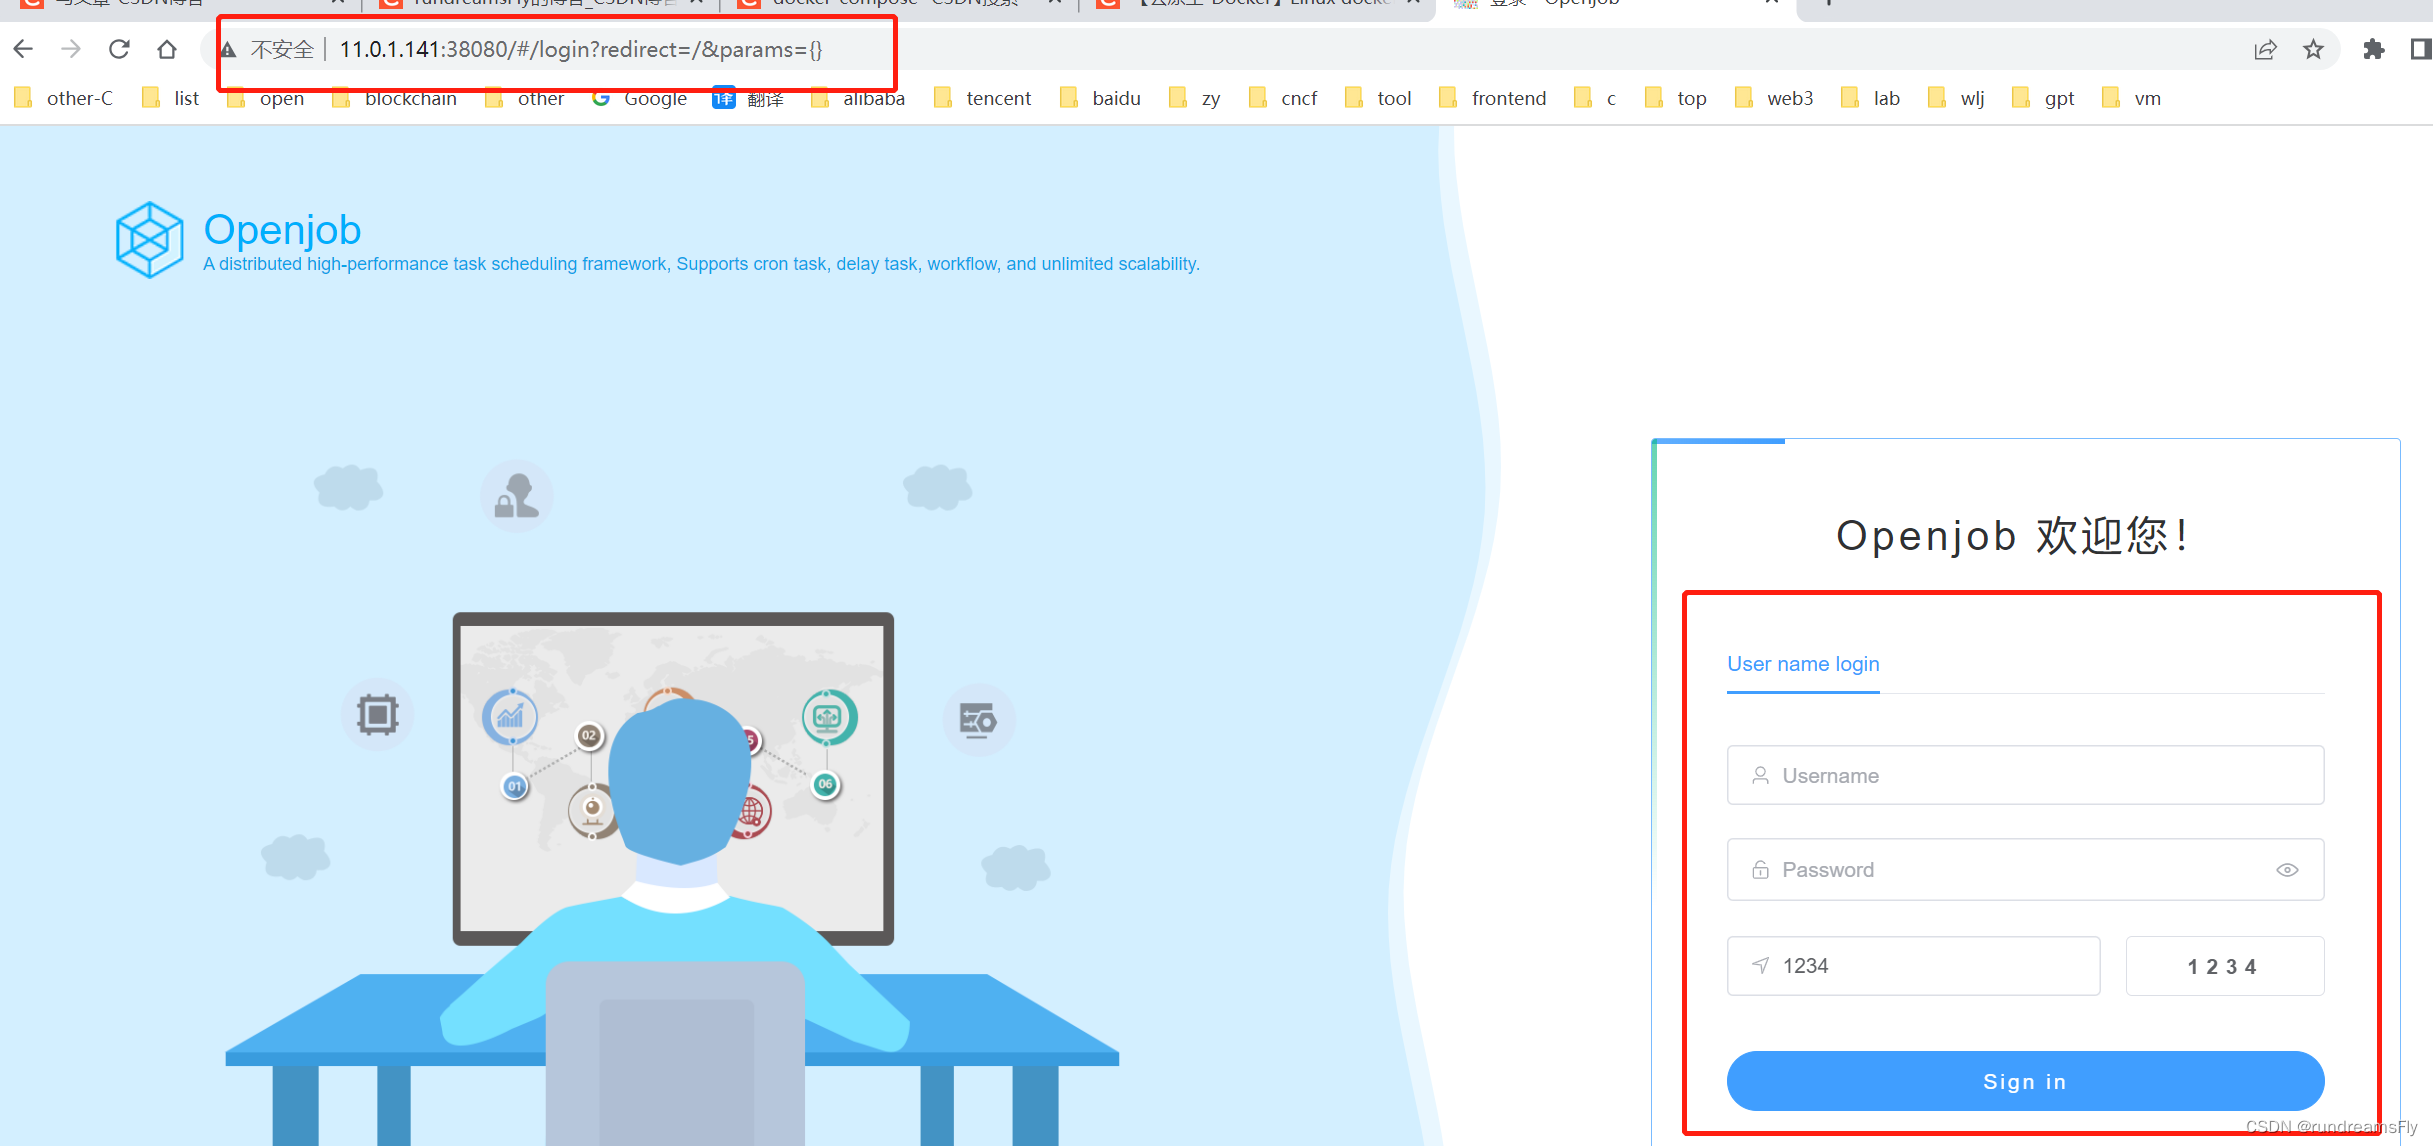Click the Sign in button
This screenshot has height=1146, width=2433.
tap(2025, 1079)
